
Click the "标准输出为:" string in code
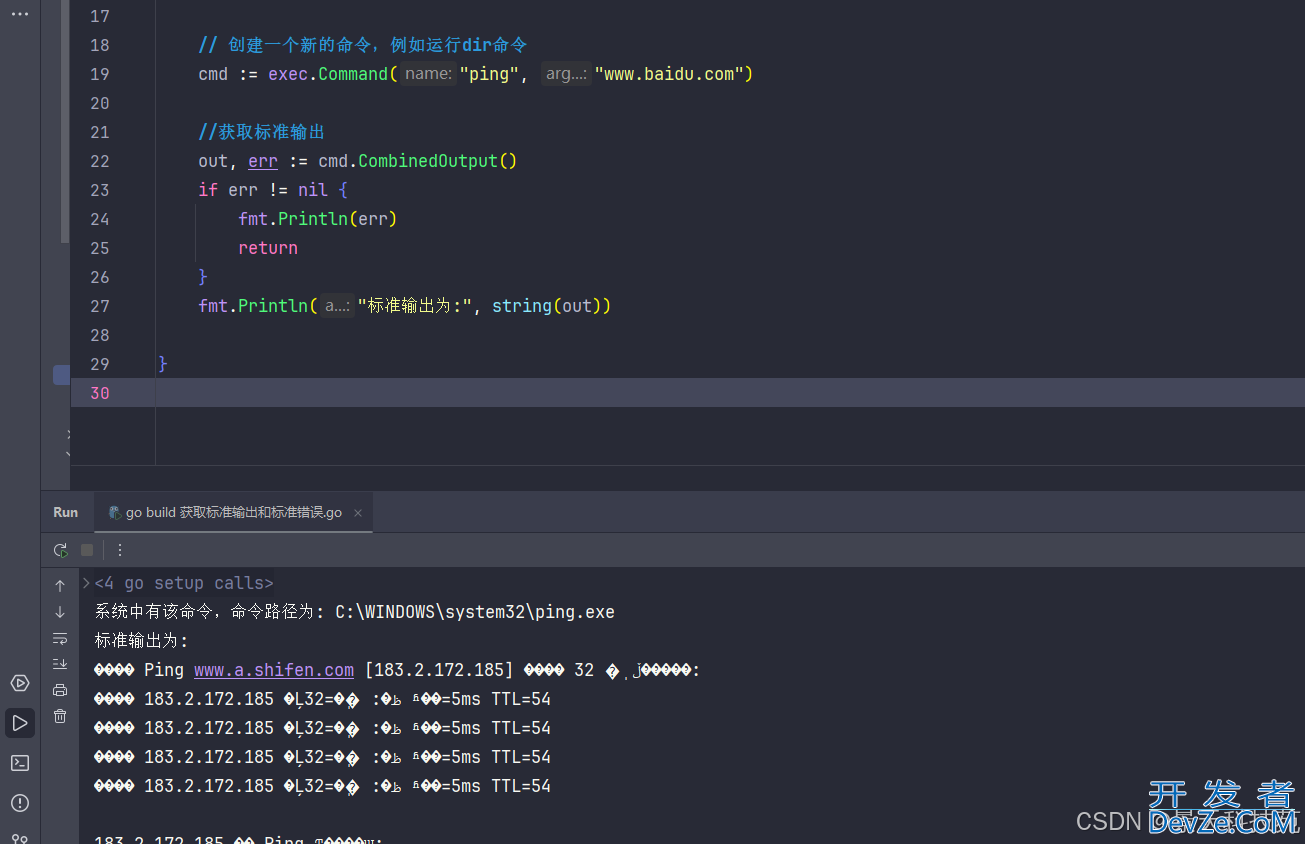pyautogui.click(x=415, y=306)
